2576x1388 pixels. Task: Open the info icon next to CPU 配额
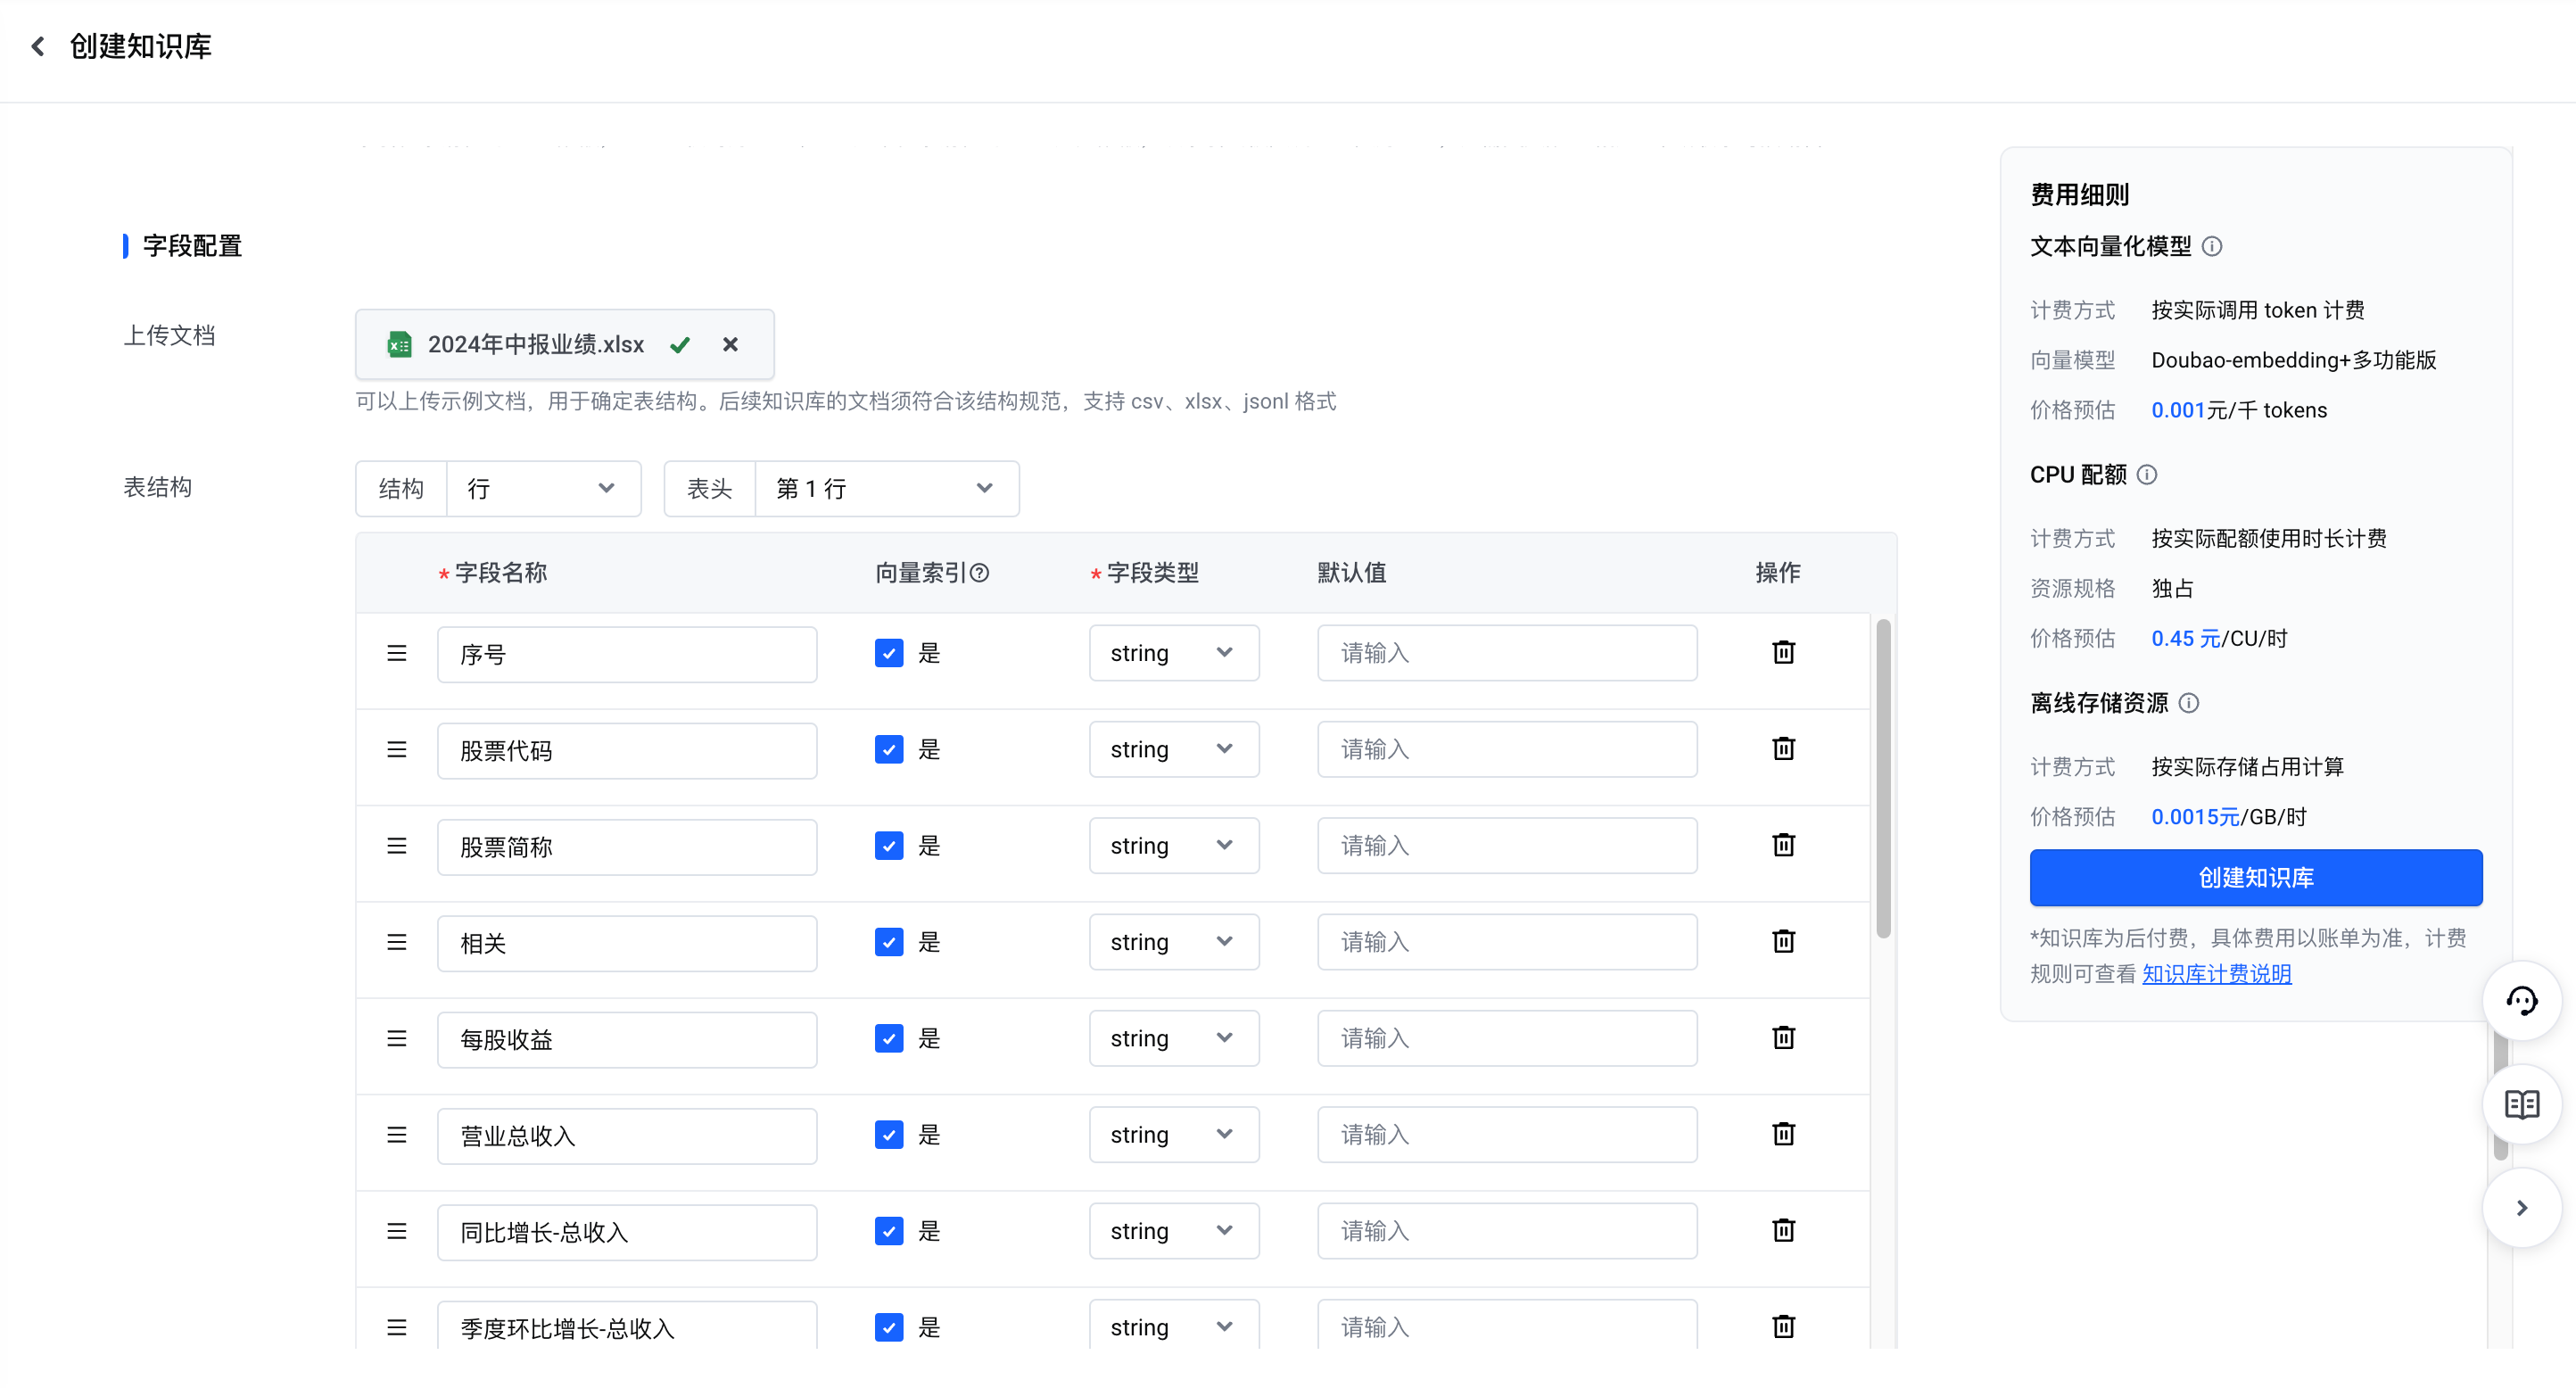(x=2147, y=474)
